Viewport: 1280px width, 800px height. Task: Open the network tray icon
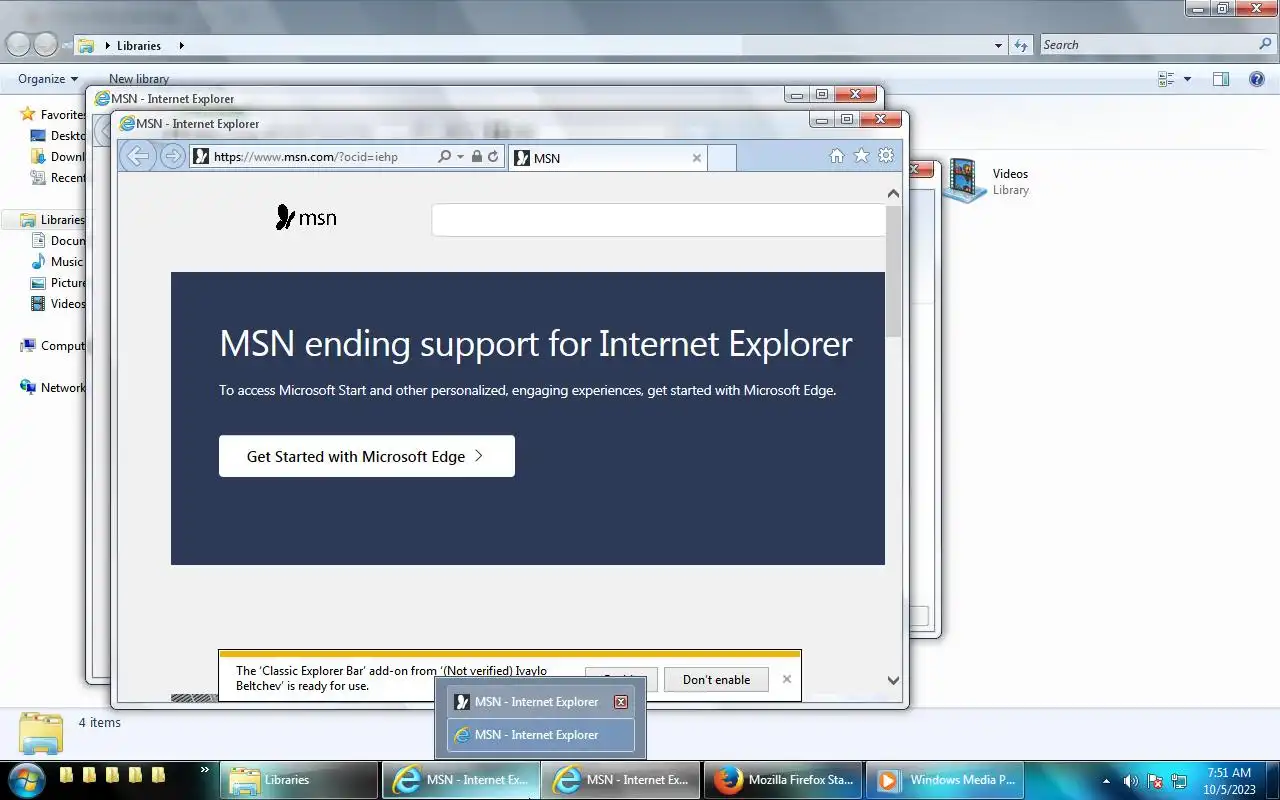point(1179,781)
